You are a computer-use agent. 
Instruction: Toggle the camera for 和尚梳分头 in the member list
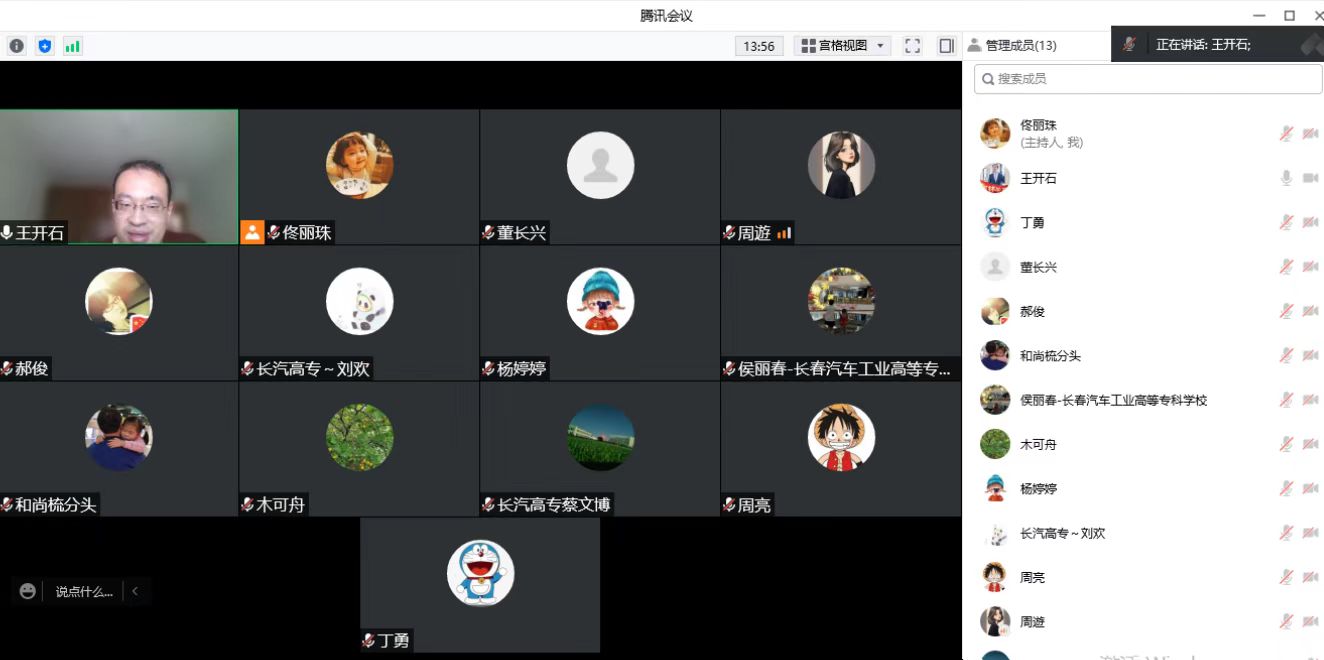1311,355
